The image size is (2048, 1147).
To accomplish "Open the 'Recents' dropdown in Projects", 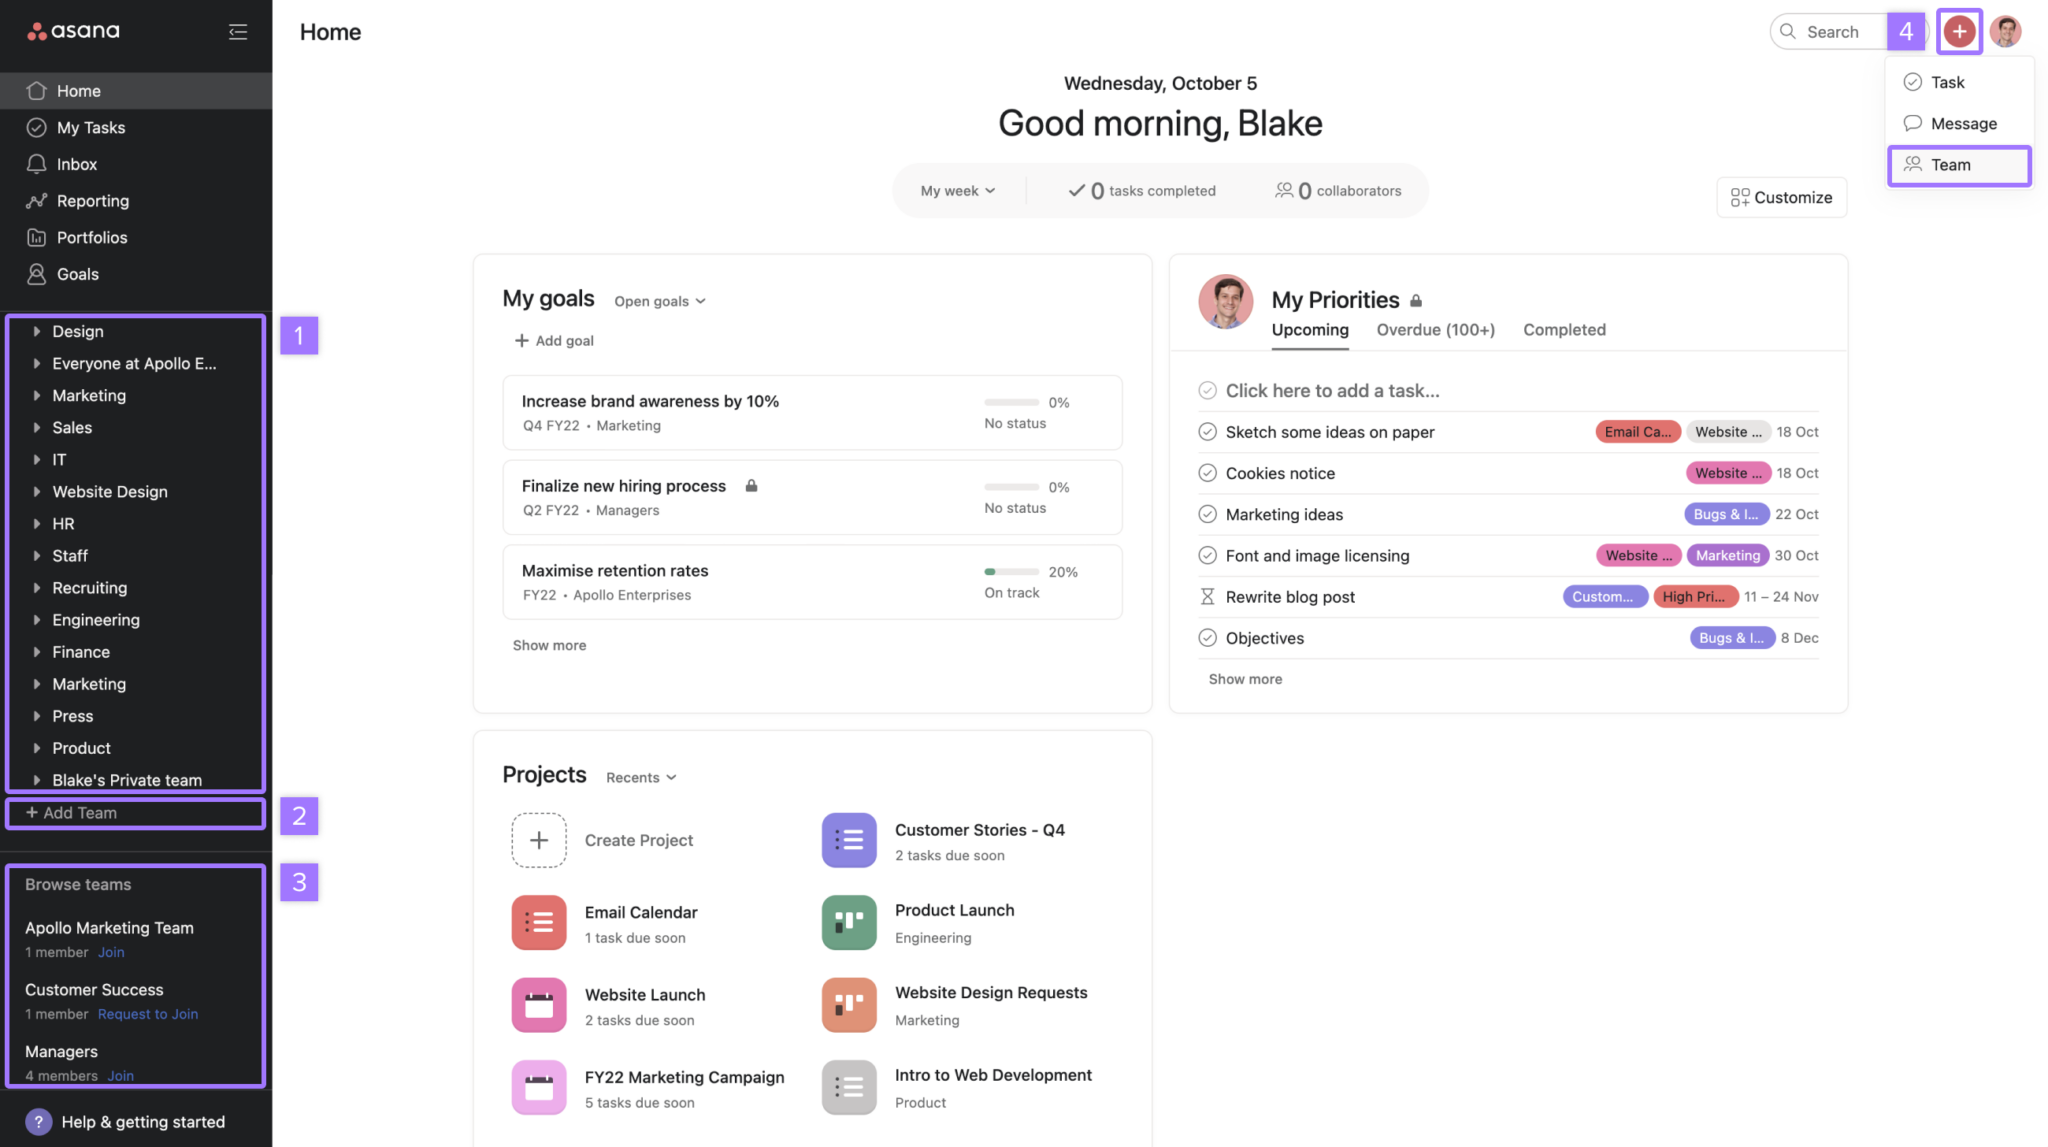I will click(639, 777).
